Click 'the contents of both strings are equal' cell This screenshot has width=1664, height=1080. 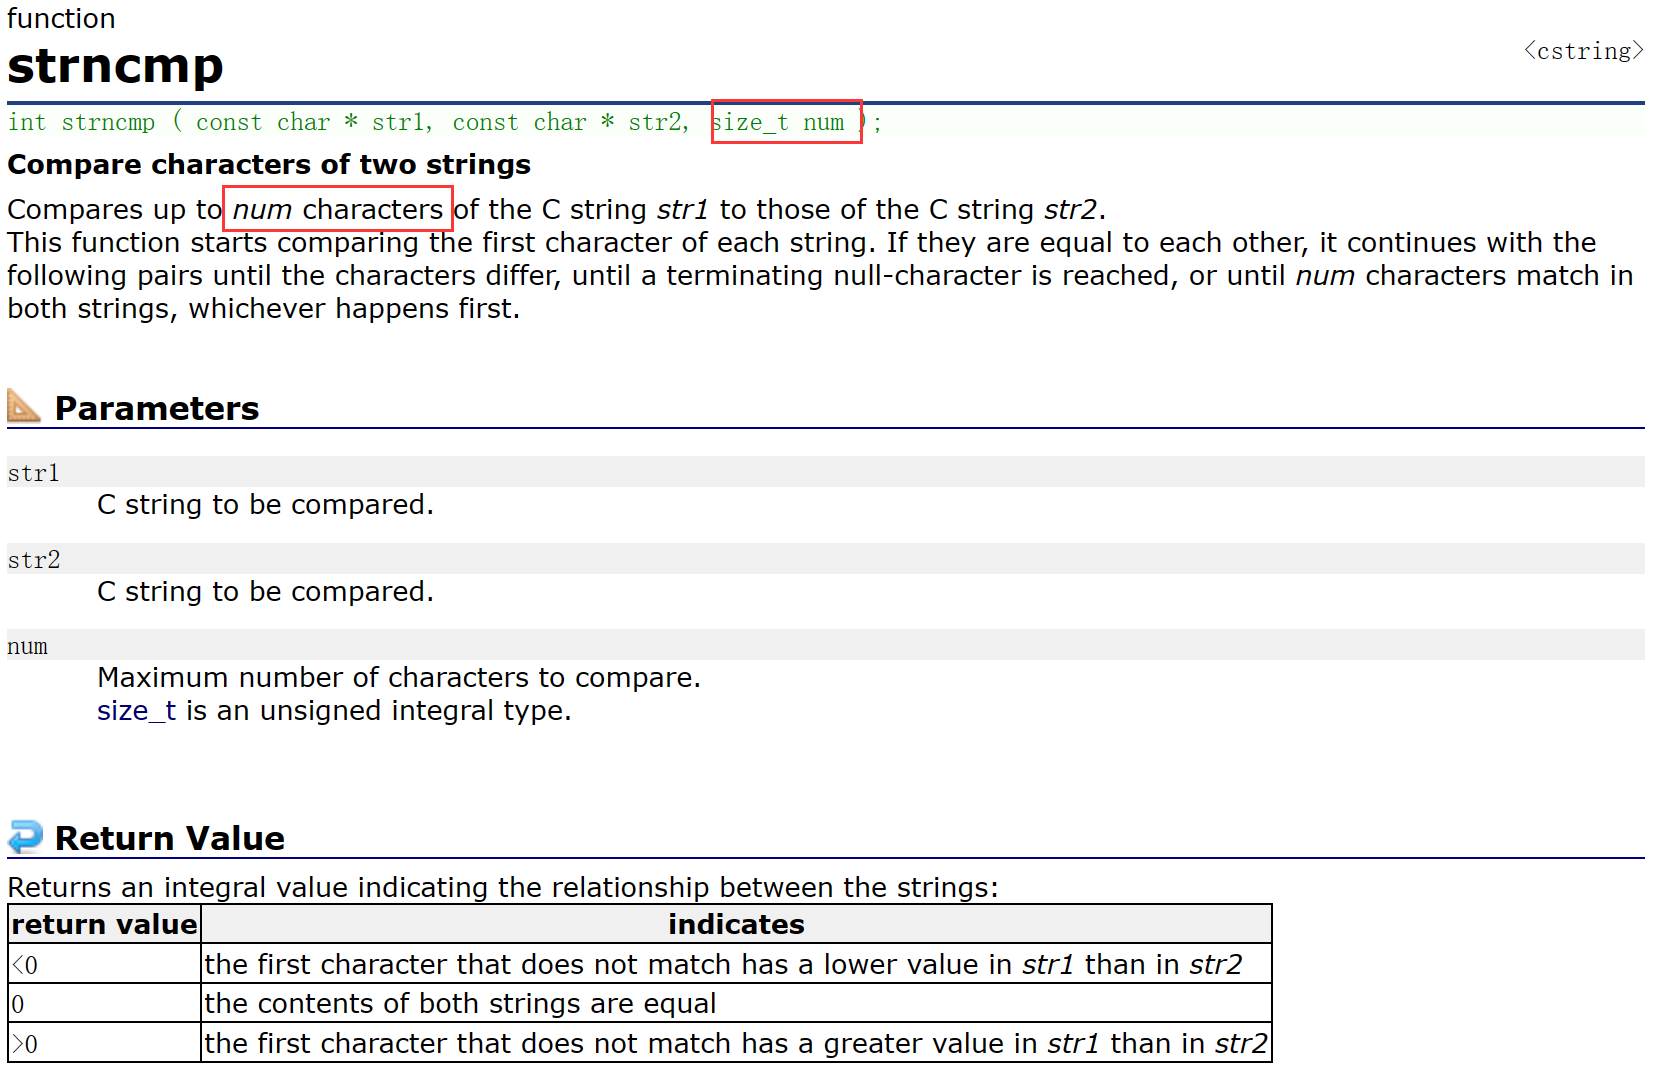coord(736,1003)
